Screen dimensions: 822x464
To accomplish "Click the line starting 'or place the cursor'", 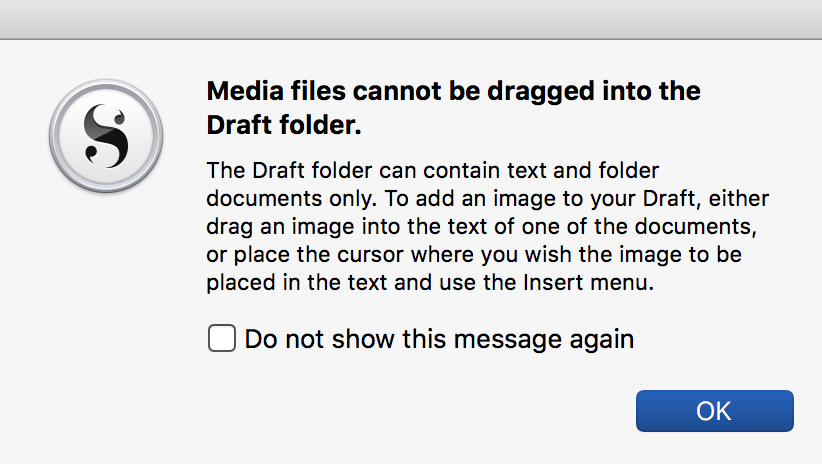I will 474,255.
